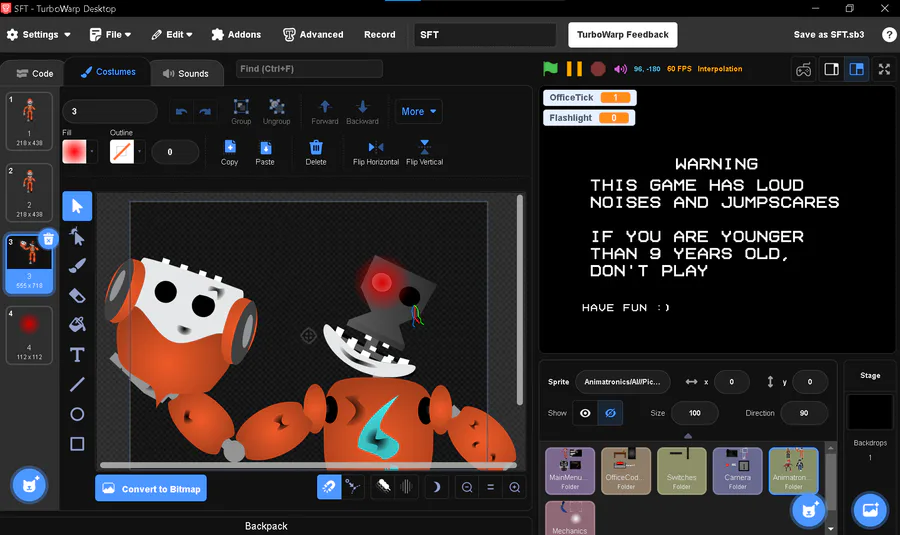Open the Fill color dropdown arrow
Image resolution: width=900 pixels, height=535 pixels.
click(92, 152)
